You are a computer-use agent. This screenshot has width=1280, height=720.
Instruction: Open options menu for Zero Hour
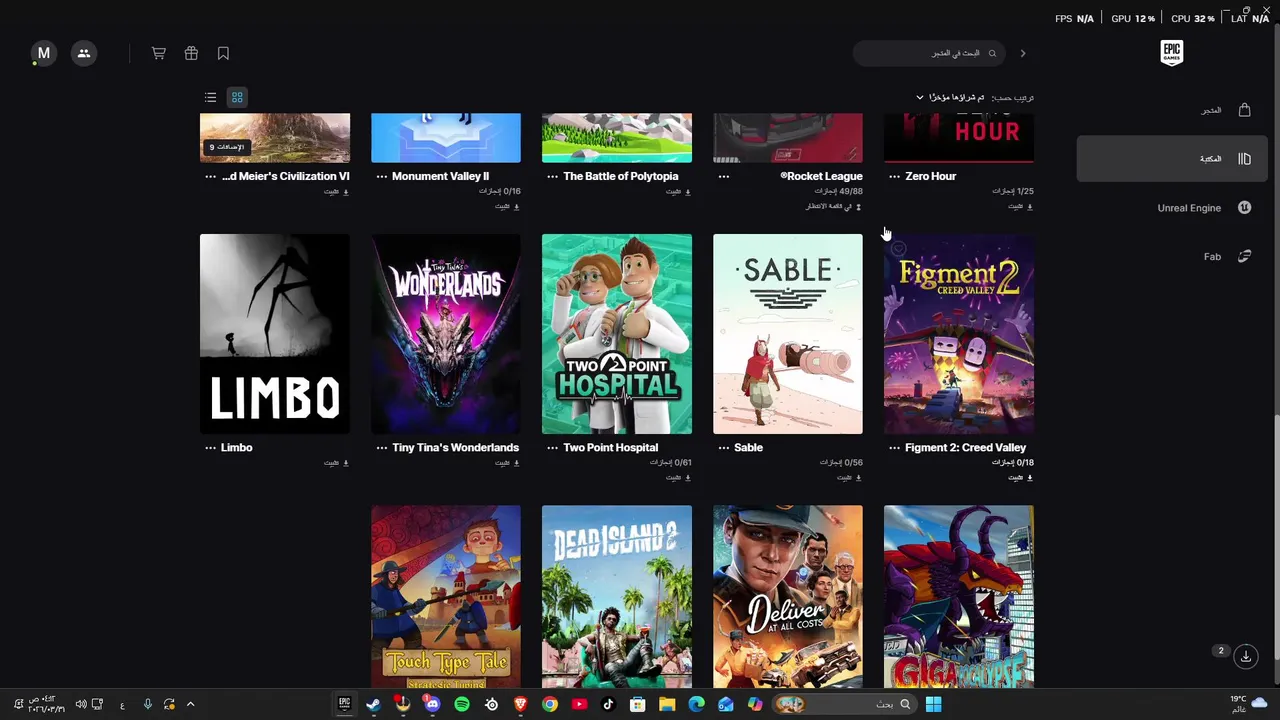coord(894,176)
